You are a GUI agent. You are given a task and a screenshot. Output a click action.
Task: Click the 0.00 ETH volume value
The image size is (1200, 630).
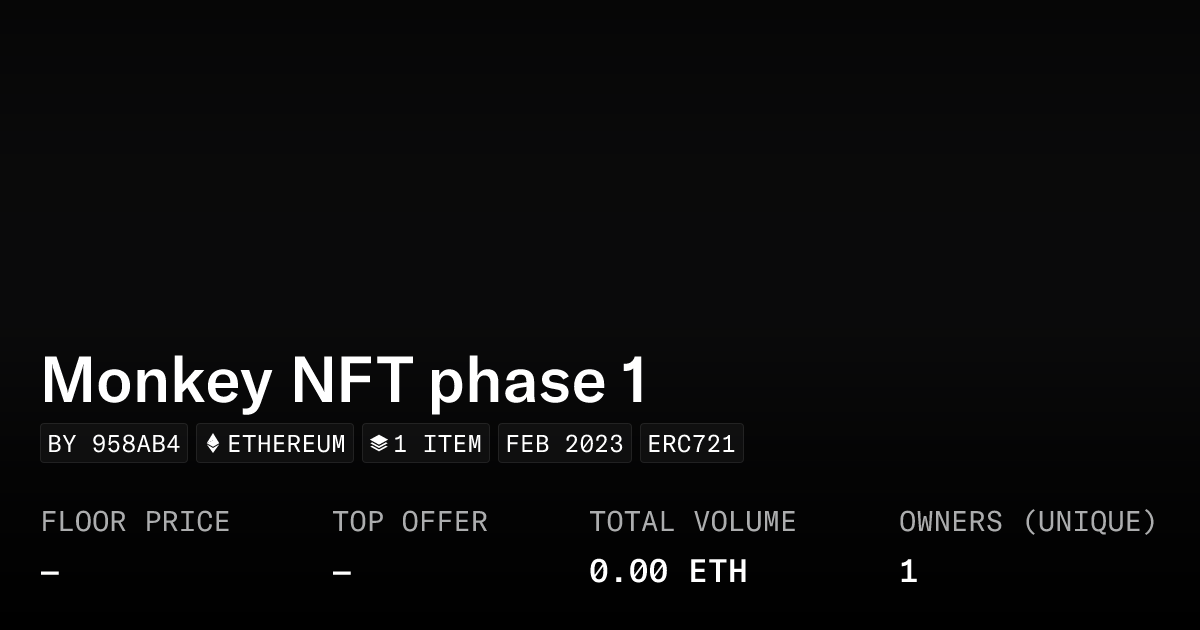[x=667, y=572]
